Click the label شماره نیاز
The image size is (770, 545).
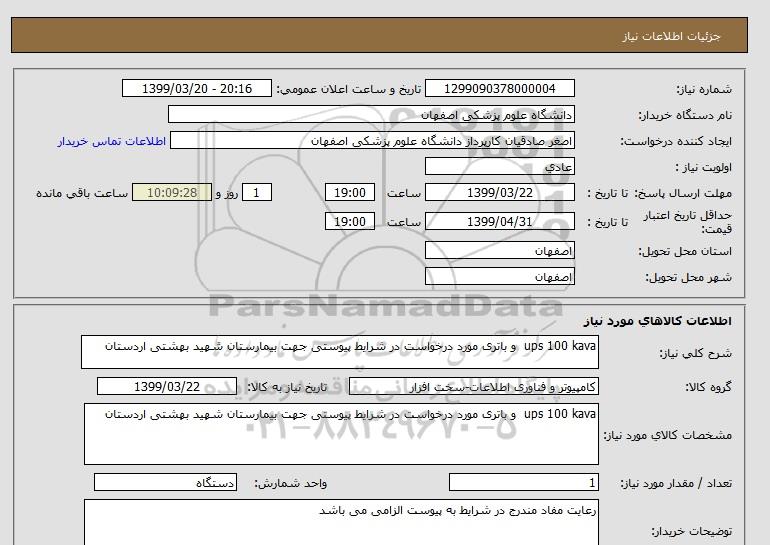[704, 89]
